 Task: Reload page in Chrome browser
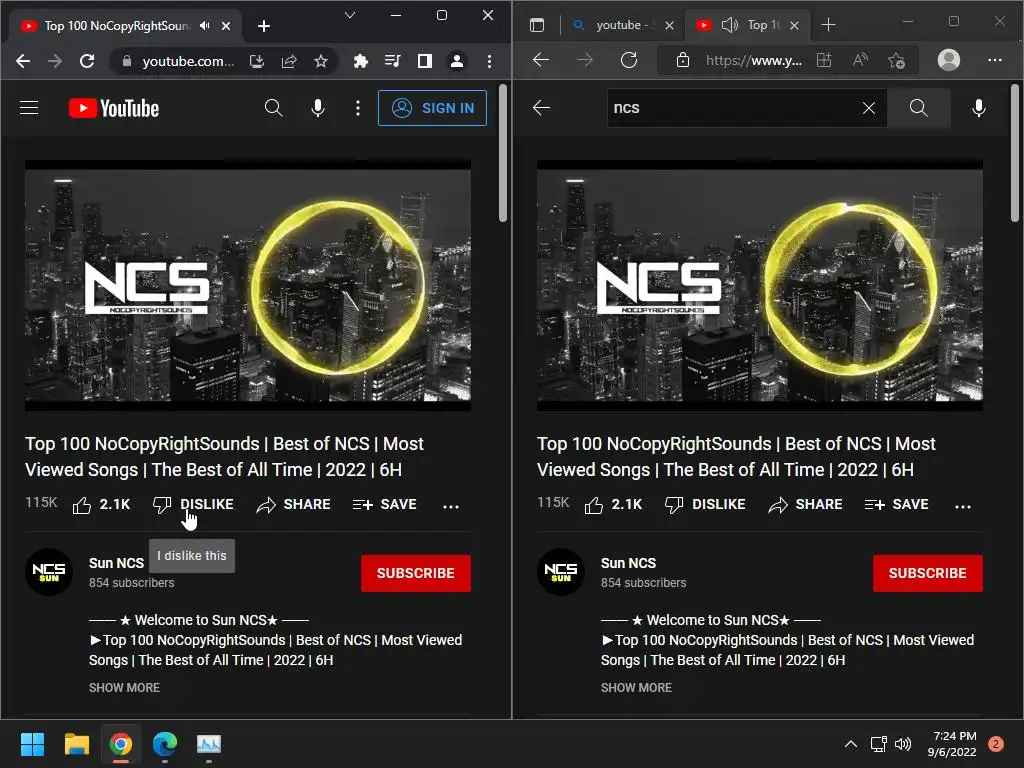point(87,61)
